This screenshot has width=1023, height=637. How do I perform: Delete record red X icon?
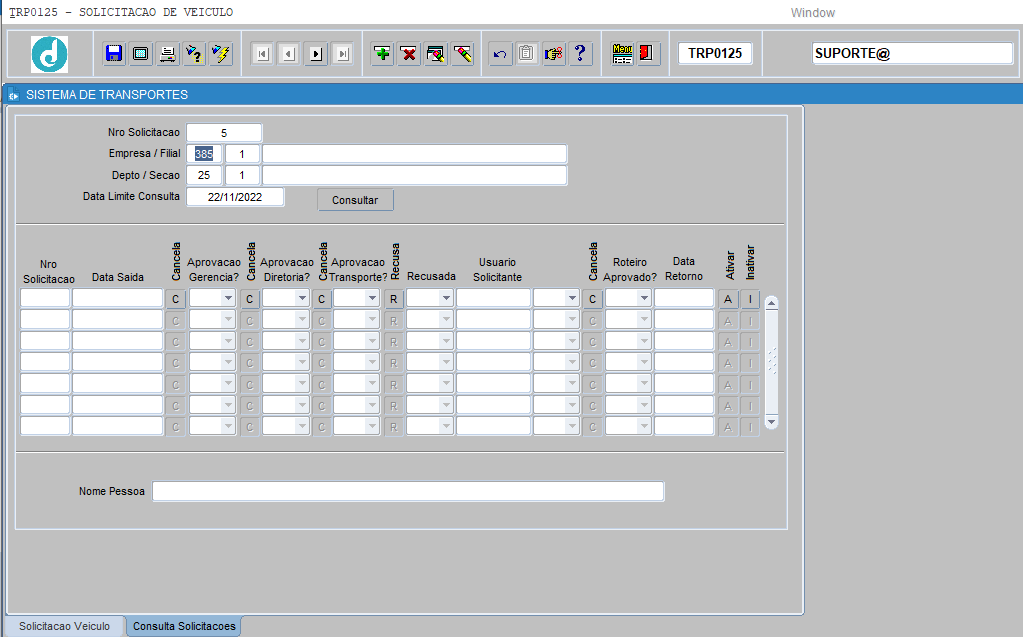pos(409,54)
